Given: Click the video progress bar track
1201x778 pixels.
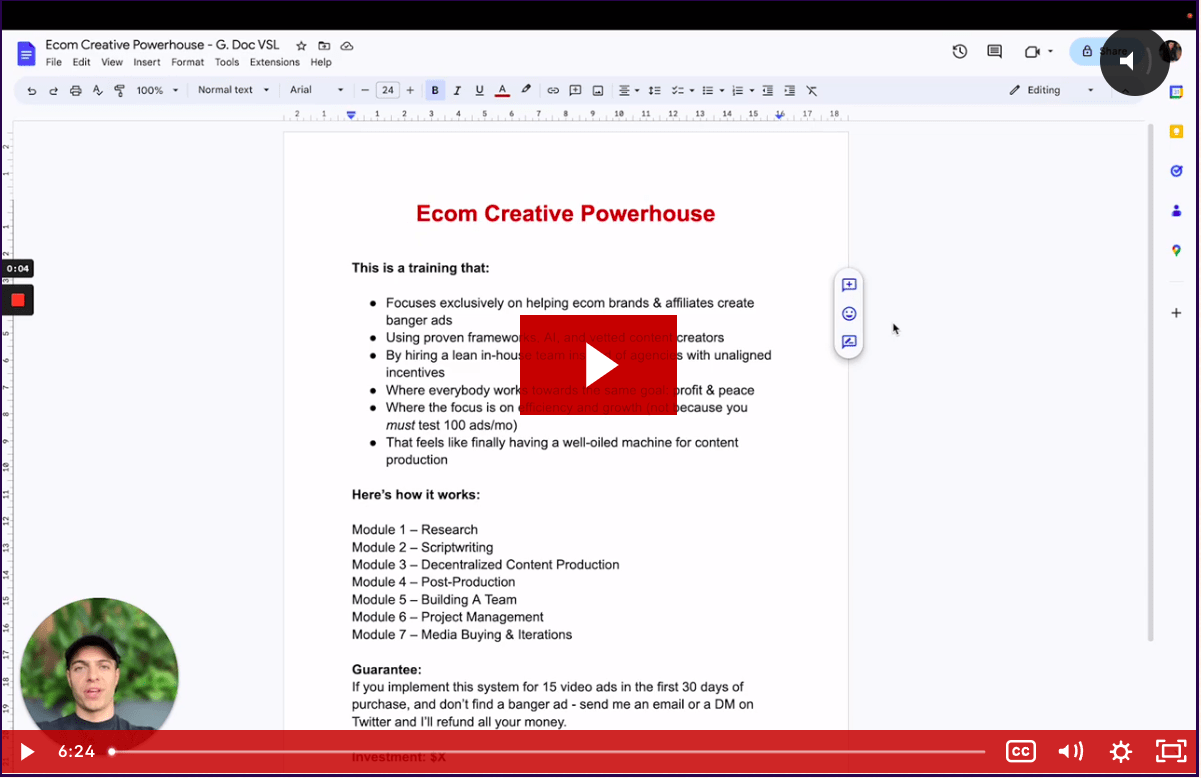Looking at the screenshot, I should 548,751.
